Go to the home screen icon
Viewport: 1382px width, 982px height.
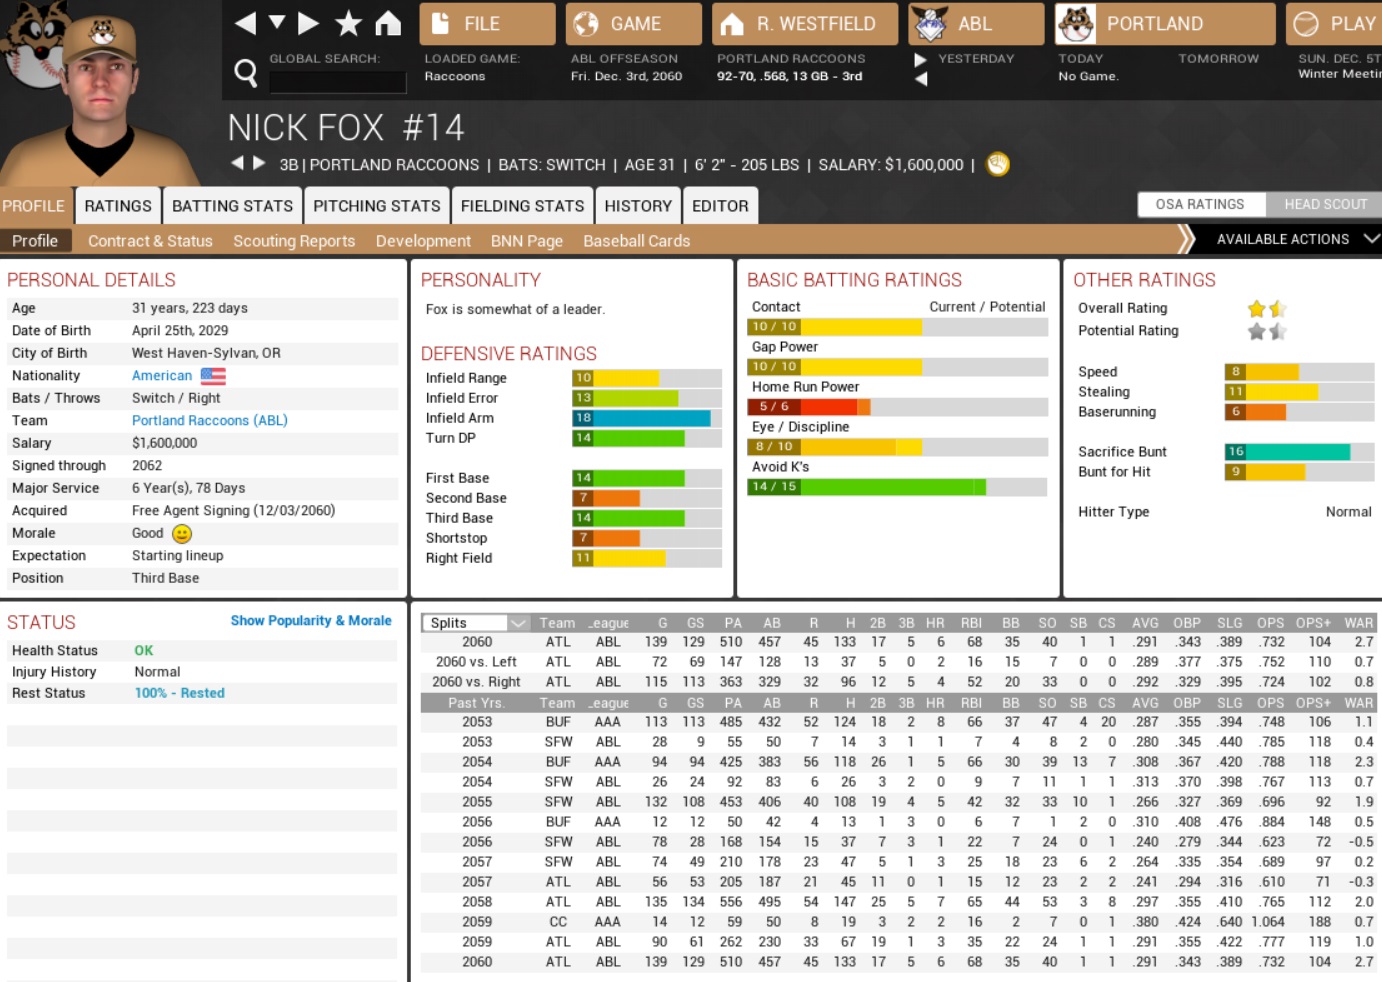tap(388, 23)
